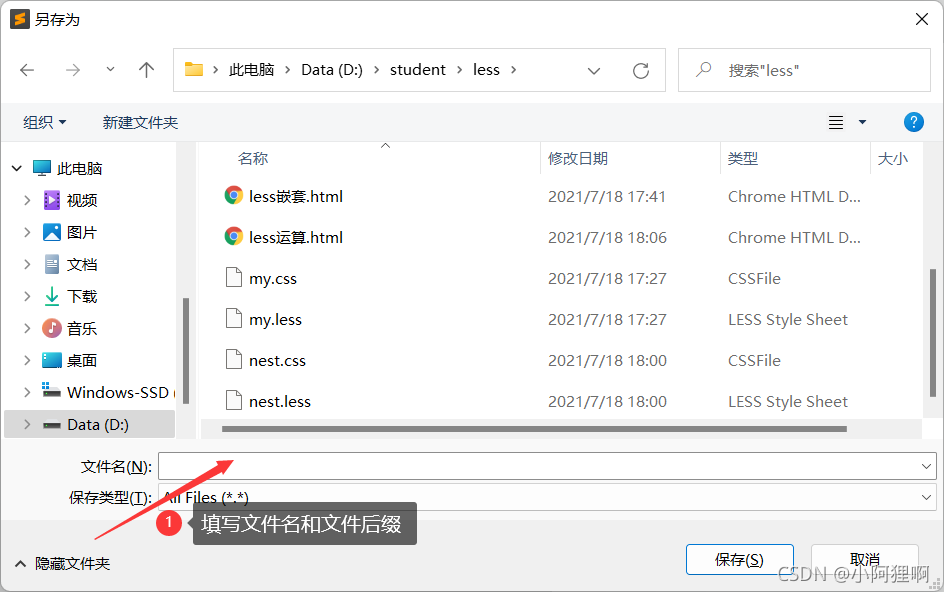
Task: Click date 2021/7/18 18:06 cell
Action: [607, 237]
